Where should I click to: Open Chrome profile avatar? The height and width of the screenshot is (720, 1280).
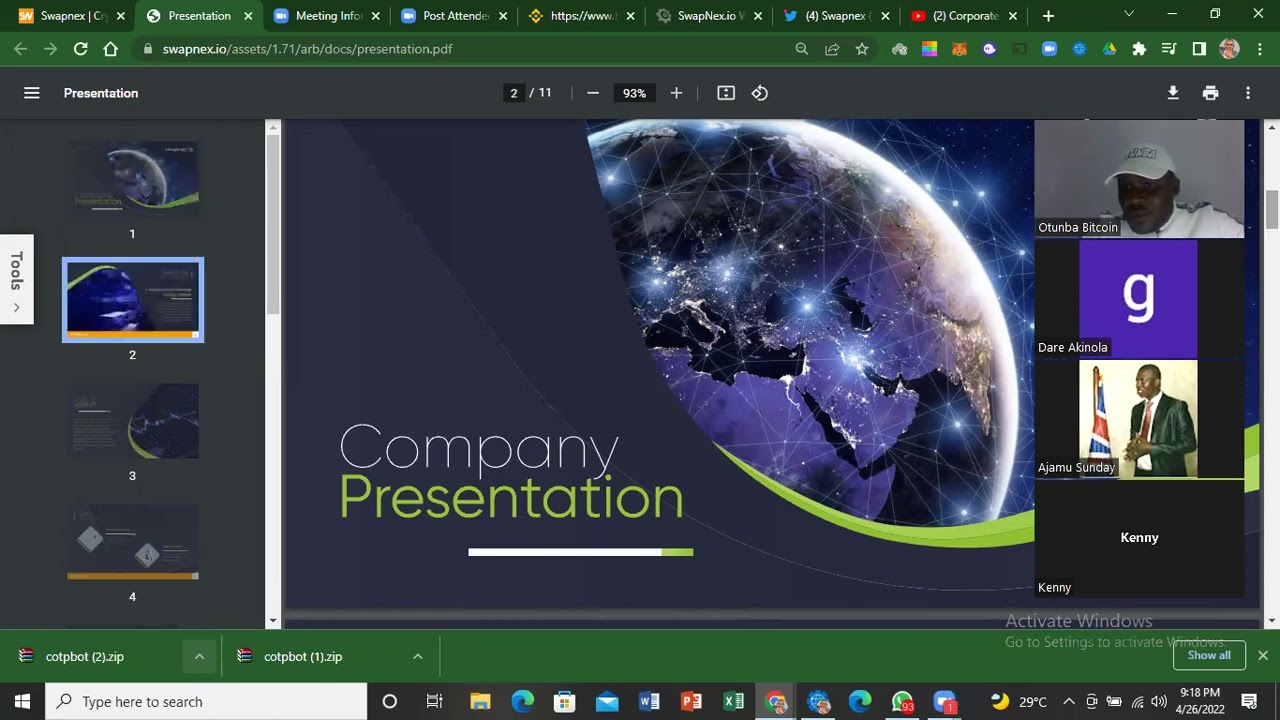coord(1230,49)
